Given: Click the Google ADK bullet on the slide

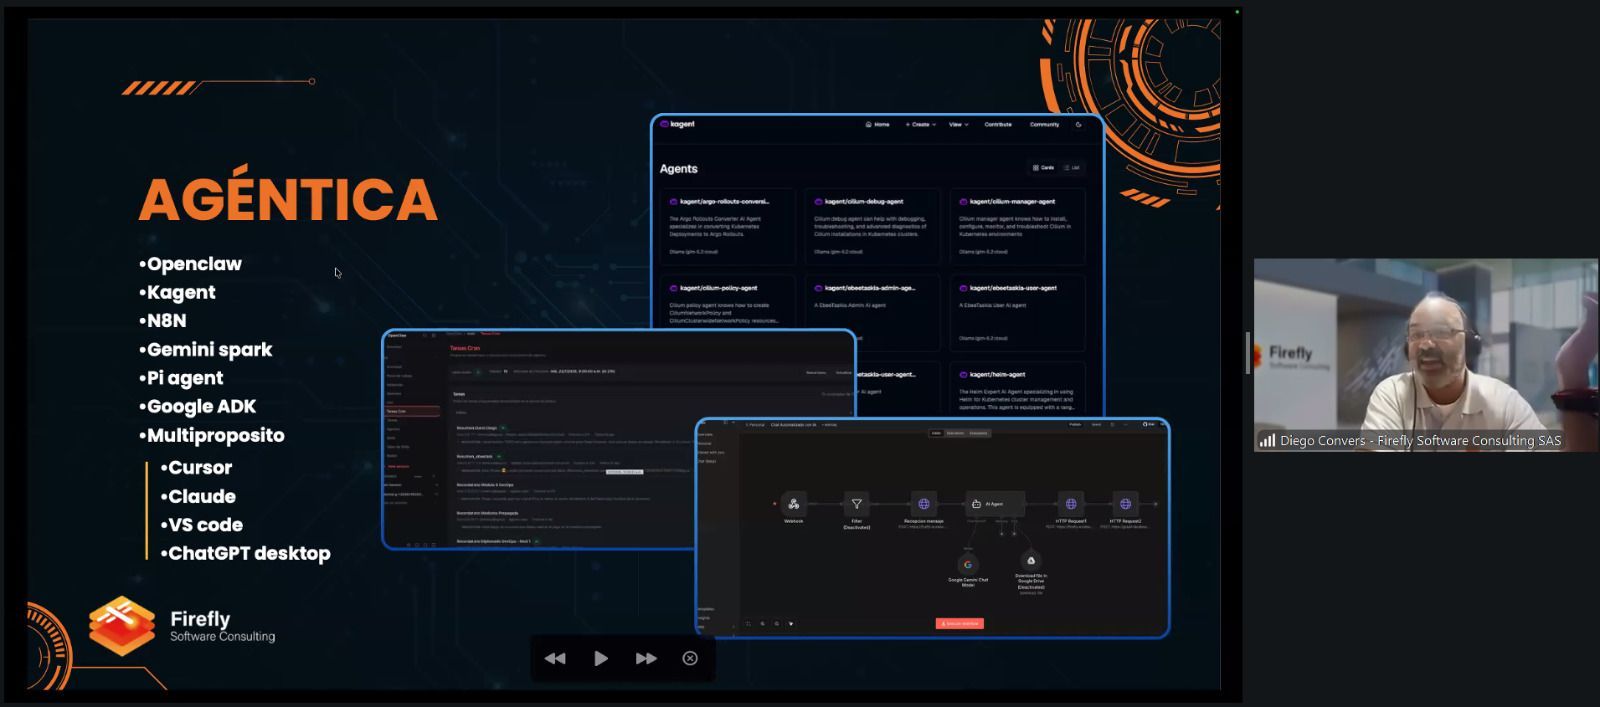Looking at the screenshot, I should coord(197,406).
